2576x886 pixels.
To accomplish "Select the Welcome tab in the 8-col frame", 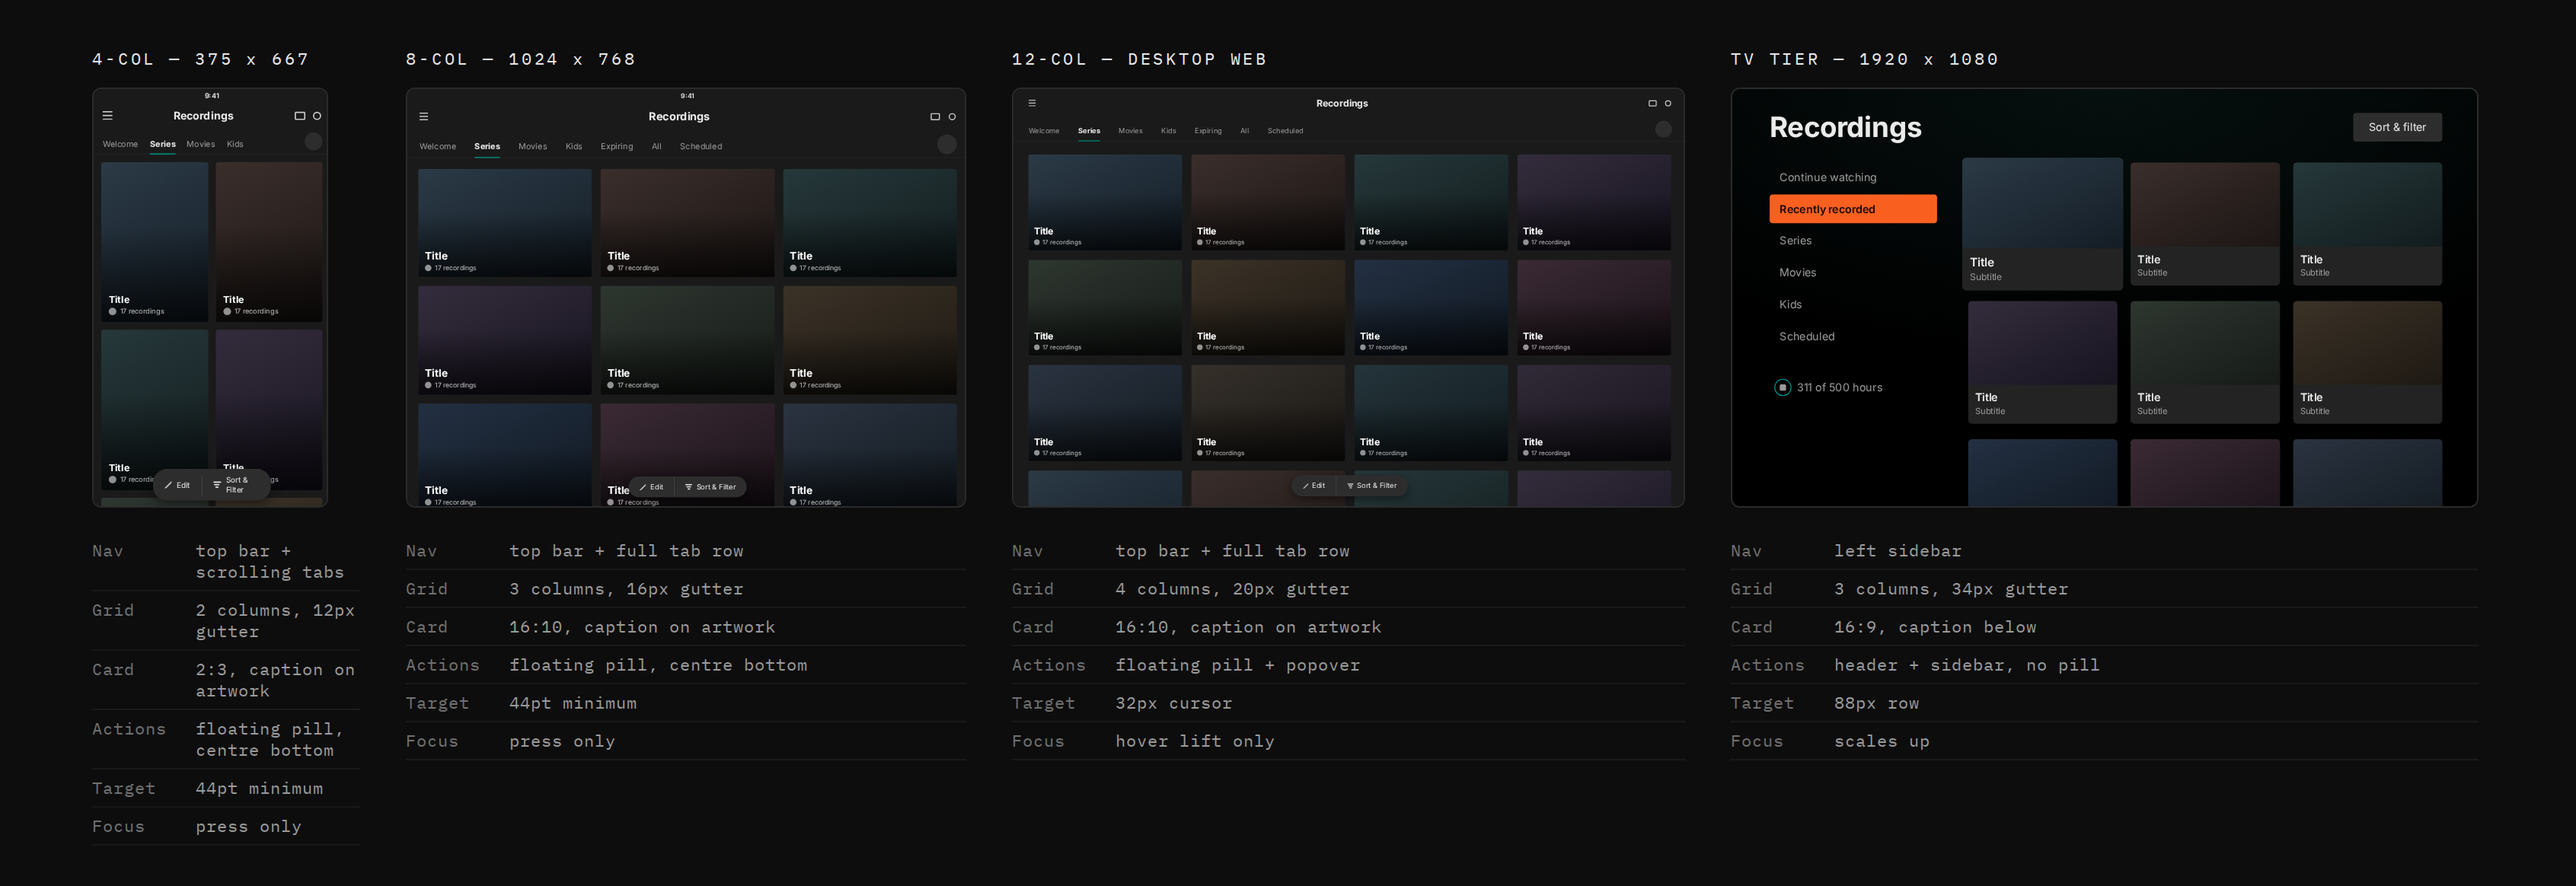I will [x=438, y=147].
